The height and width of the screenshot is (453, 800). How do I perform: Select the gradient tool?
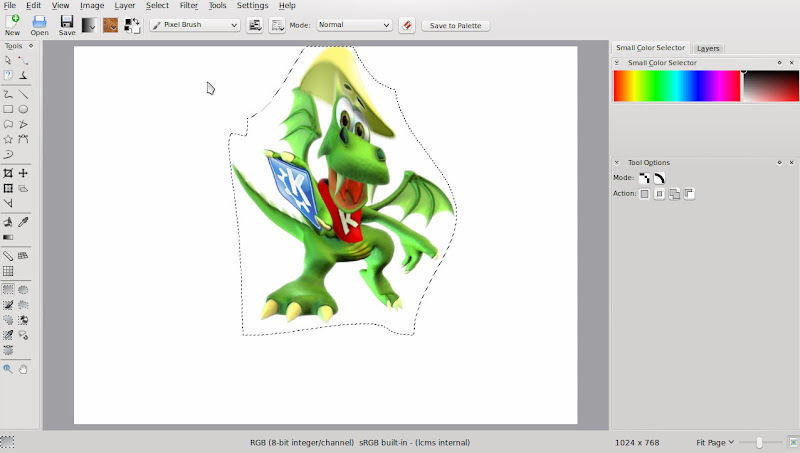[8, 237]
